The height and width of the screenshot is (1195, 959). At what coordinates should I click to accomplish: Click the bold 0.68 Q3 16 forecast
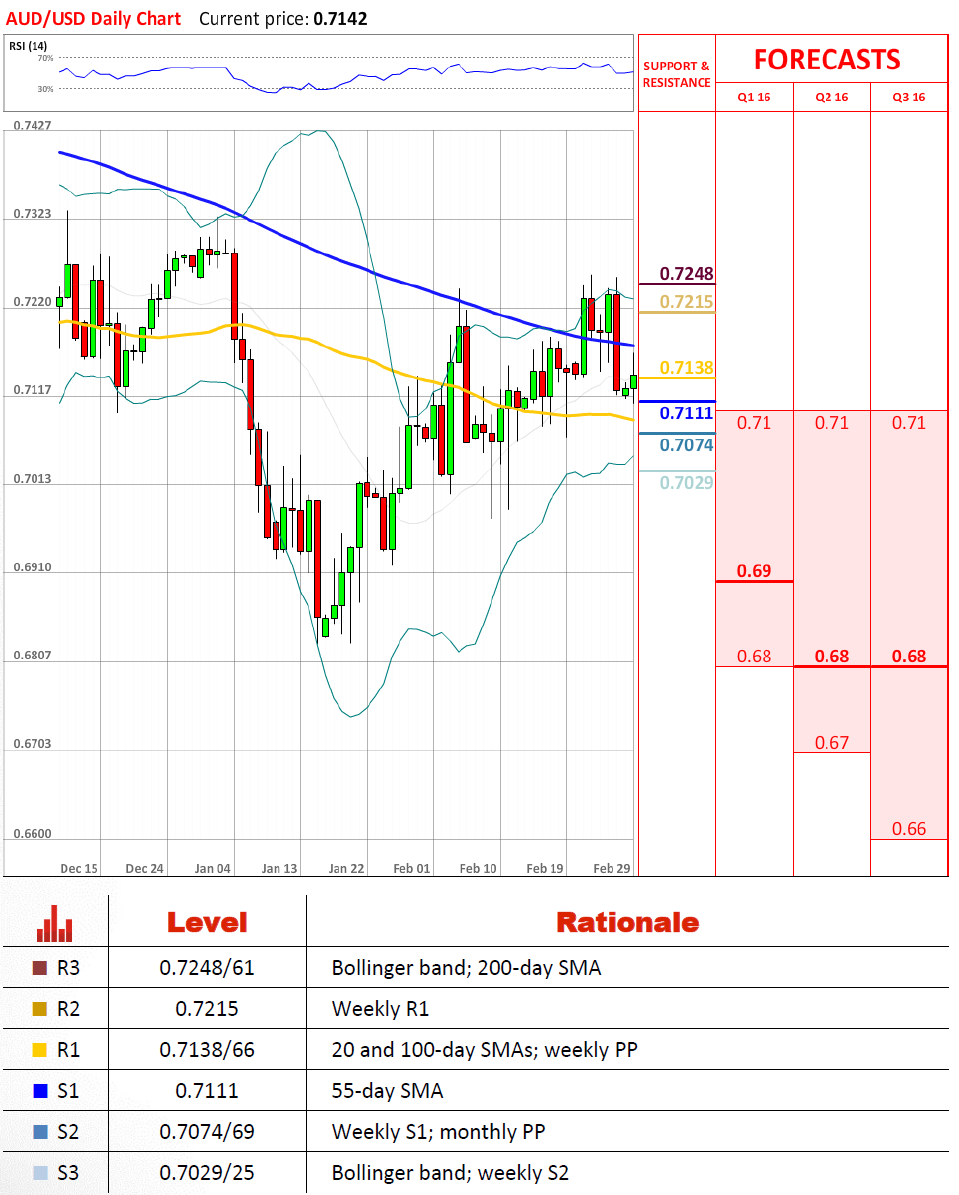click(909, 656)
